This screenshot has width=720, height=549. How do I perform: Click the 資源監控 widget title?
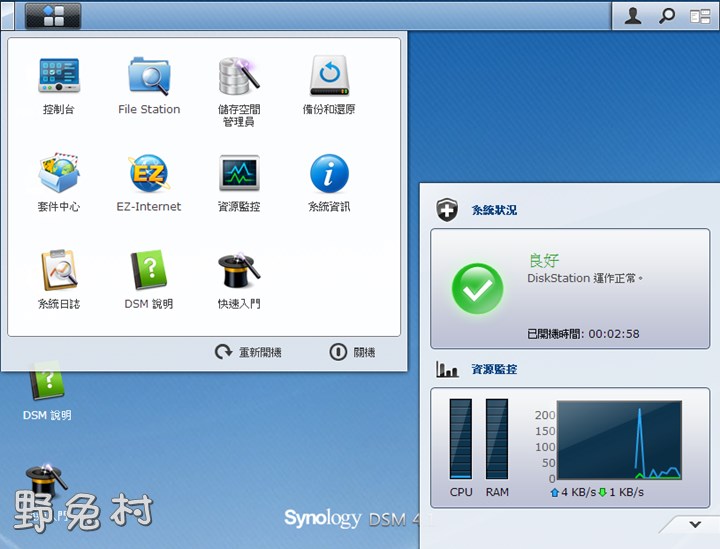494,369
